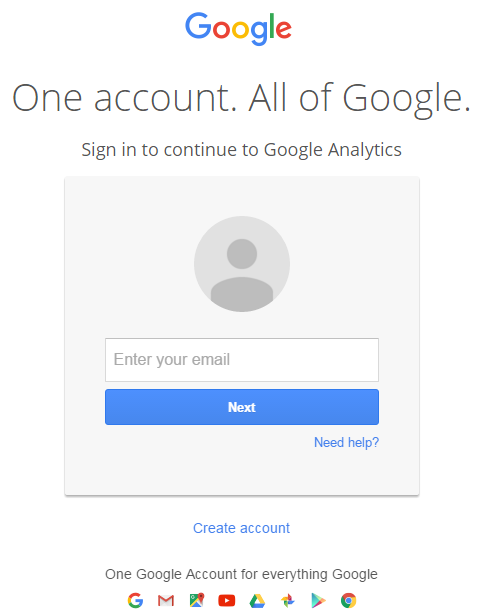Viewport: 477px width, 616px height.
Task: Open the Google Drive triangle icon
Action: coord(257,601)
